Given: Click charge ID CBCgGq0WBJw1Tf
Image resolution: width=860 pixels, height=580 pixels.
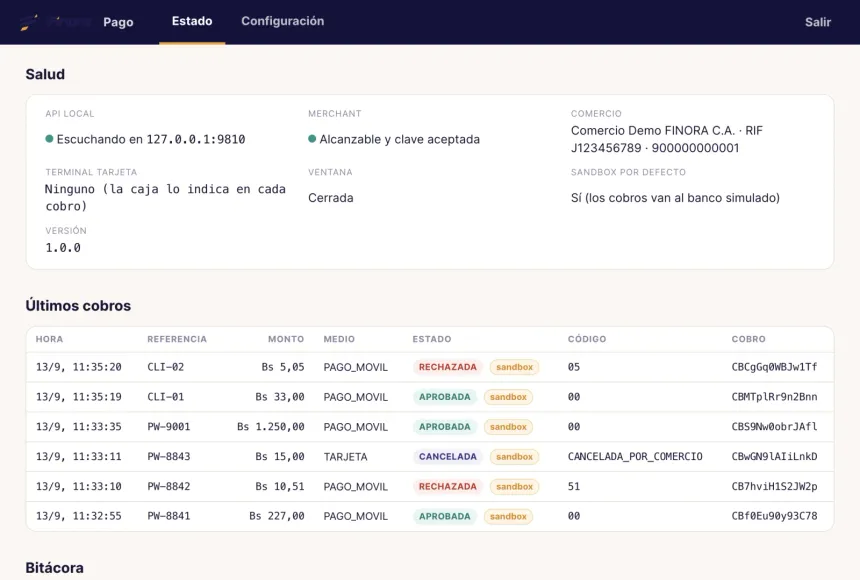Looking at the screenshot, I should [x=774, y=367].
